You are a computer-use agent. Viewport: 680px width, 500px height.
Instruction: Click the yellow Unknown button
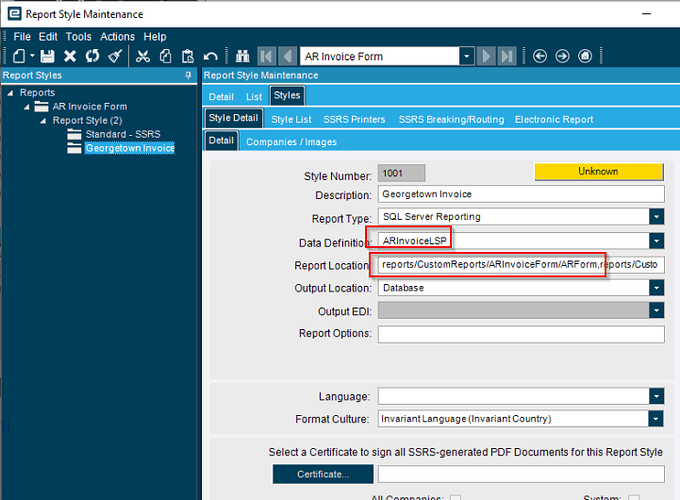598,172
